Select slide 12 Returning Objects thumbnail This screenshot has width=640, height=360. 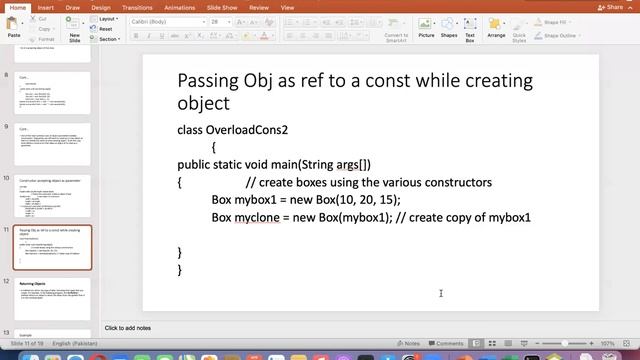pos(52,299)
